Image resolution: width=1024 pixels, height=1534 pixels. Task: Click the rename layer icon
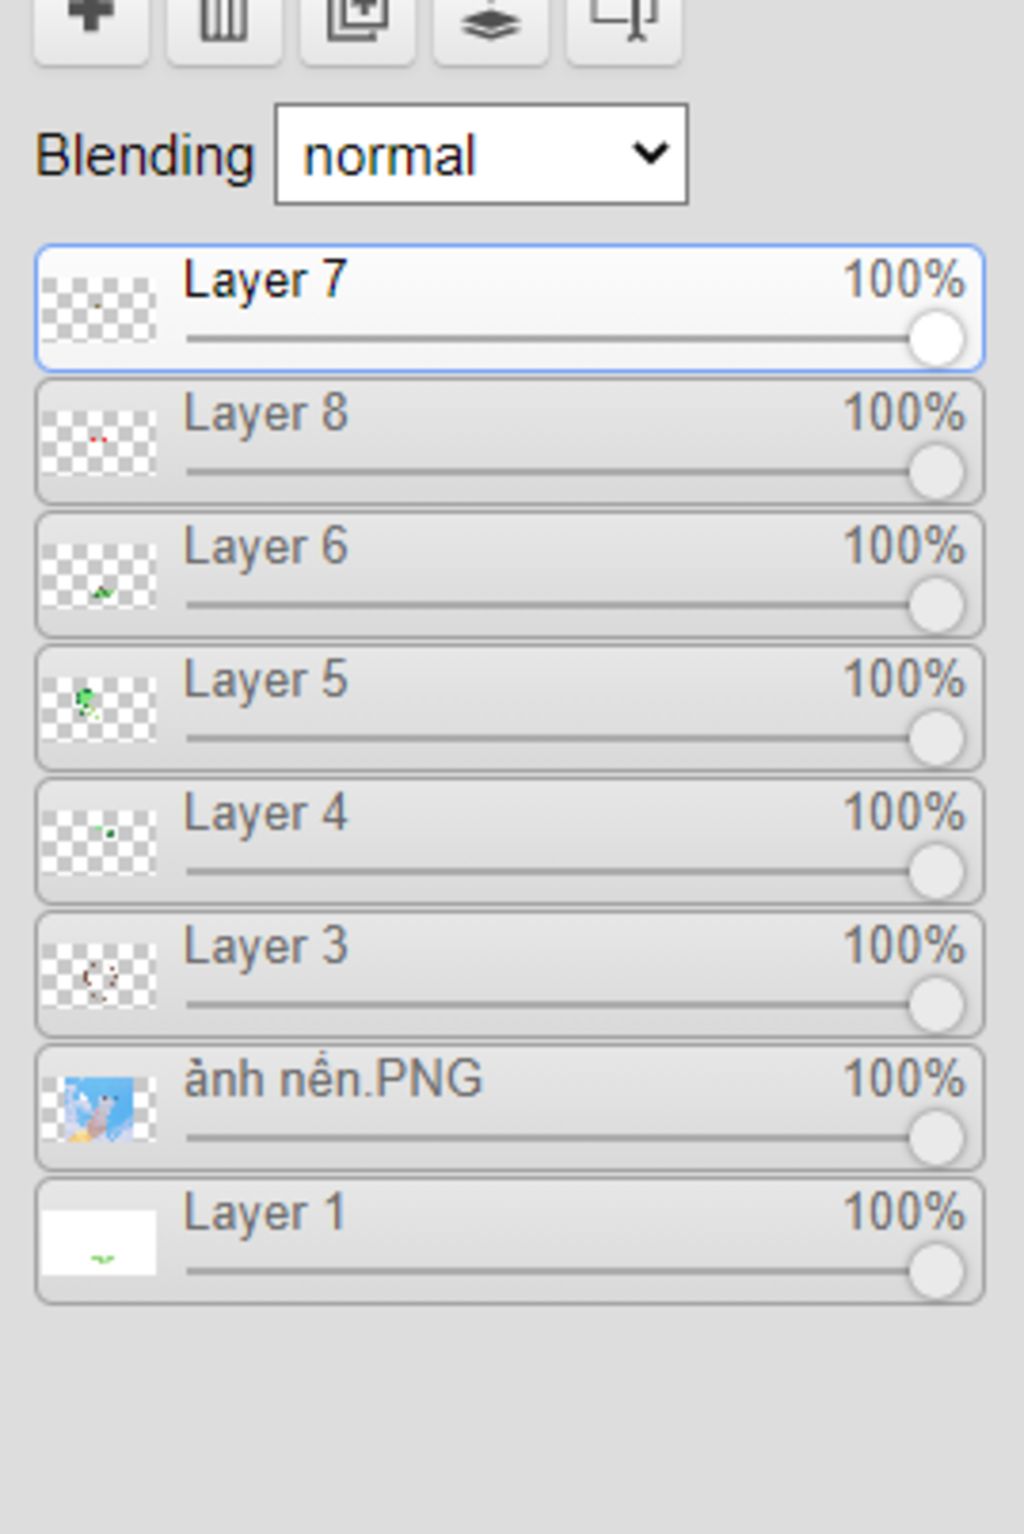(x=624, y=25)
